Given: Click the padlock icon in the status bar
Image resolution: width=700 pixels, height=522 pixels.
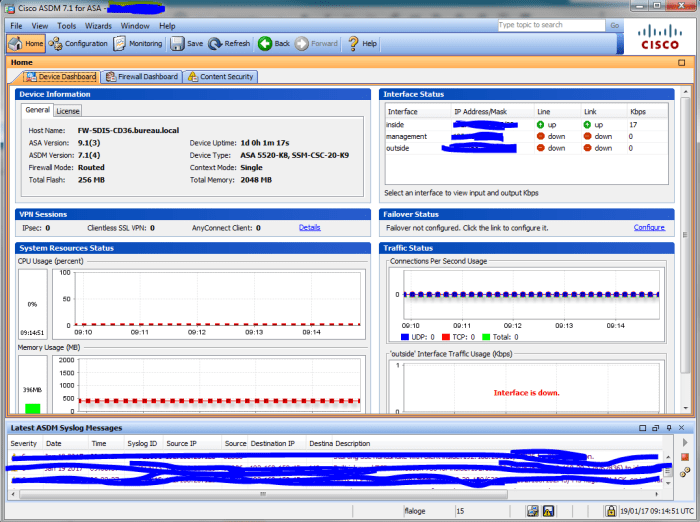Looking at the screenshot, I should click(610, 511).
